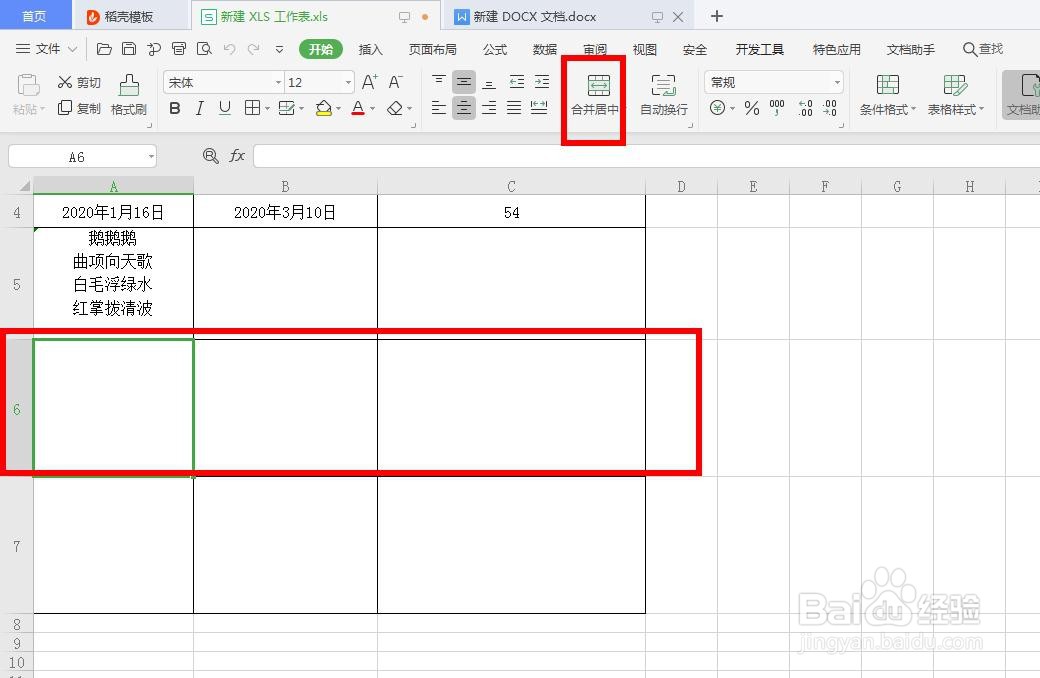
Task: Click fill color yellow bucket
Action: point(323,108)
